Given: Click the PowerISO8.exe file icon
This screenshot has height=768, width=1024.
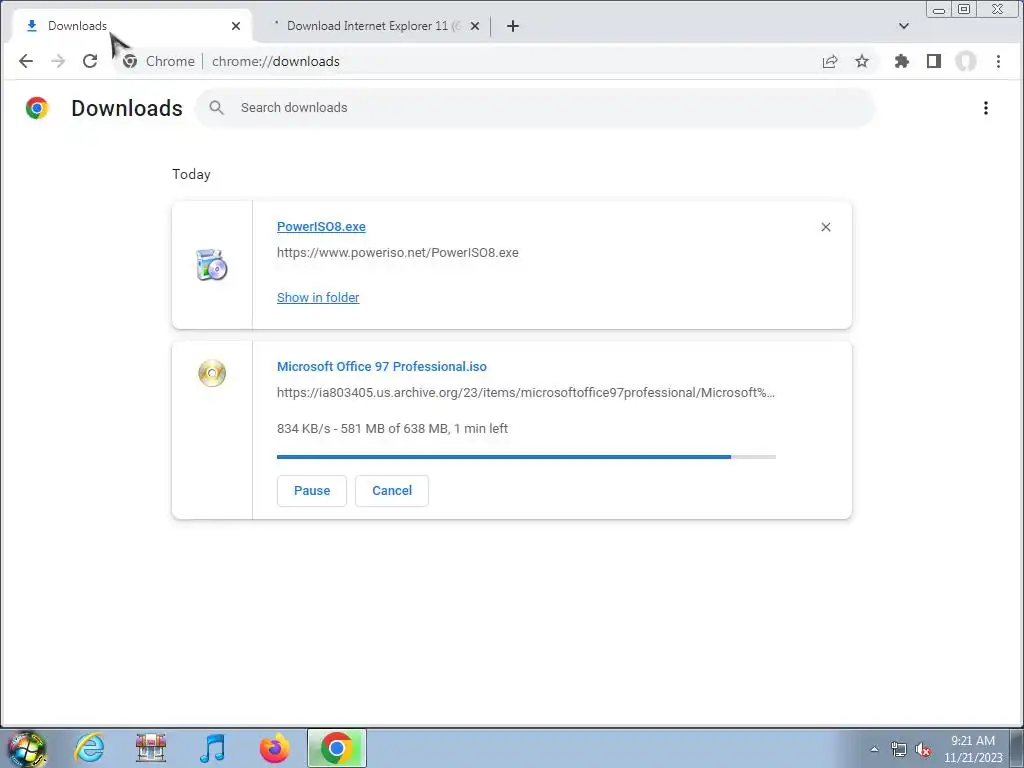Looking at the screenshot, I should pos(212,265).
